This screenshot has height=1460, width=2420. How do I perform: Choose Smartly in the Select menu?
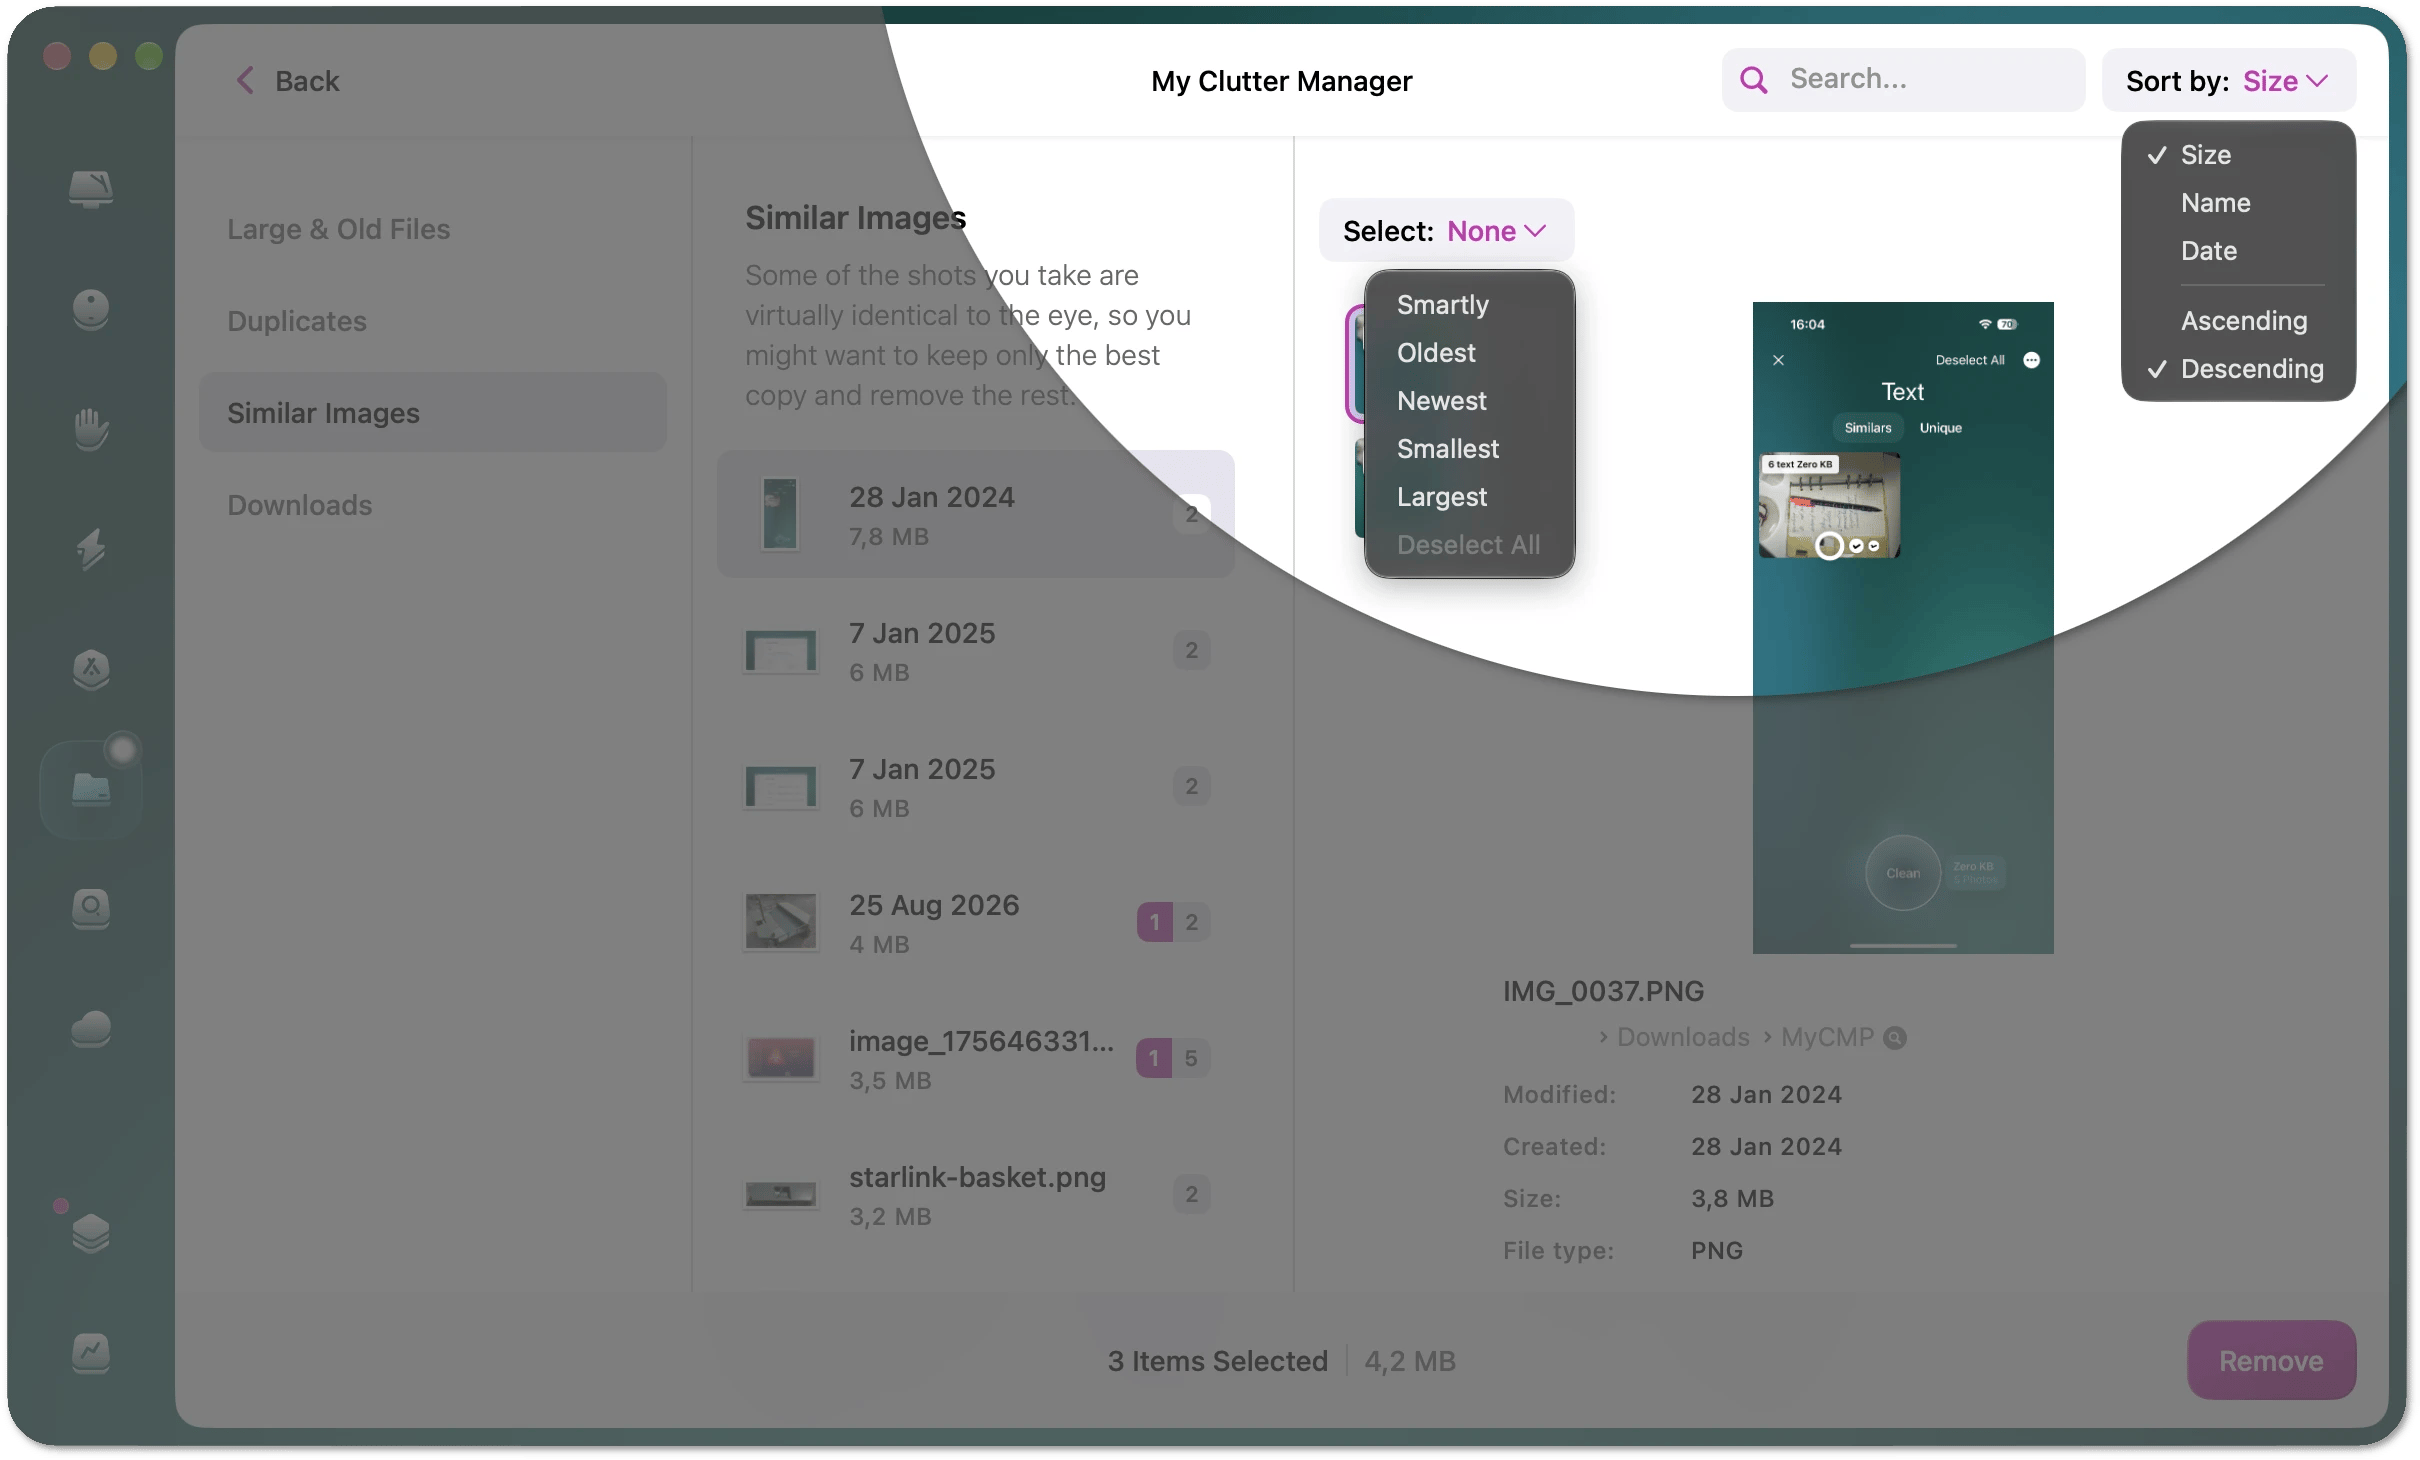(x=1469, y=305)
